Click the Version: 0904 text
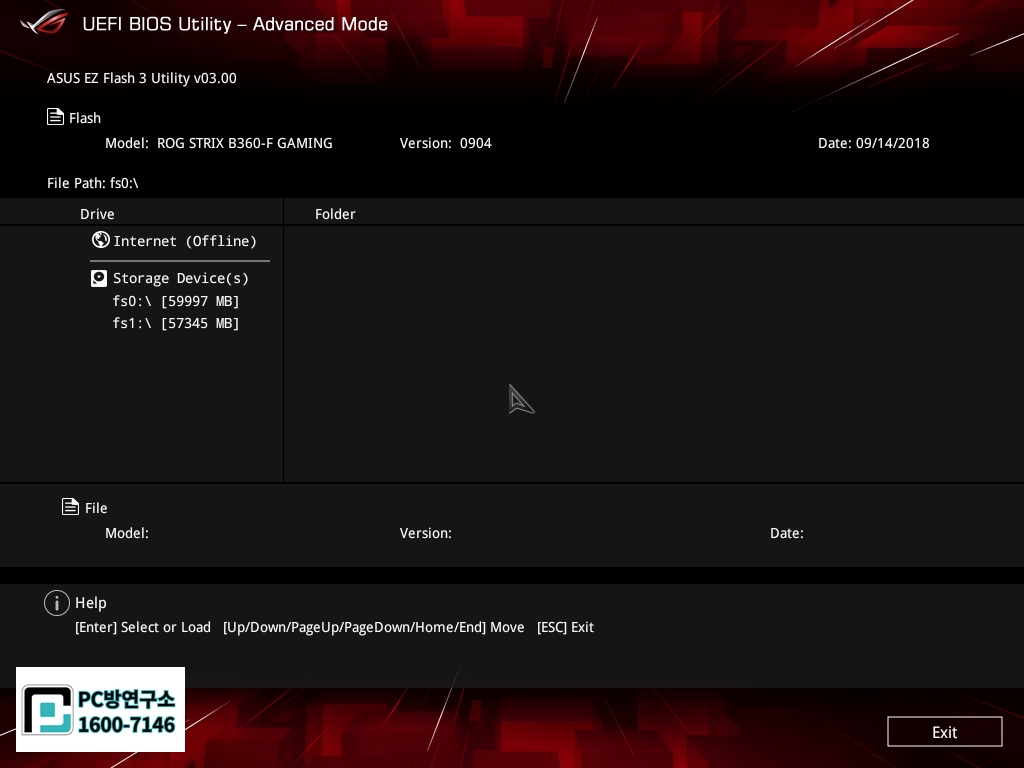Image resolution: width=1024 pixels, height=768 pixels. pos(445,143)
